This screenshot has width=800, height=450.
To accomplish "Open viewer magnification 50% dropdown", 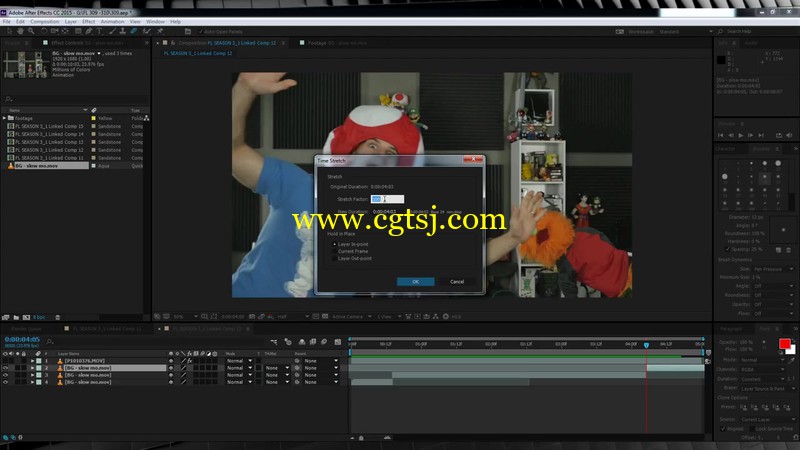I will pos(185,316).
